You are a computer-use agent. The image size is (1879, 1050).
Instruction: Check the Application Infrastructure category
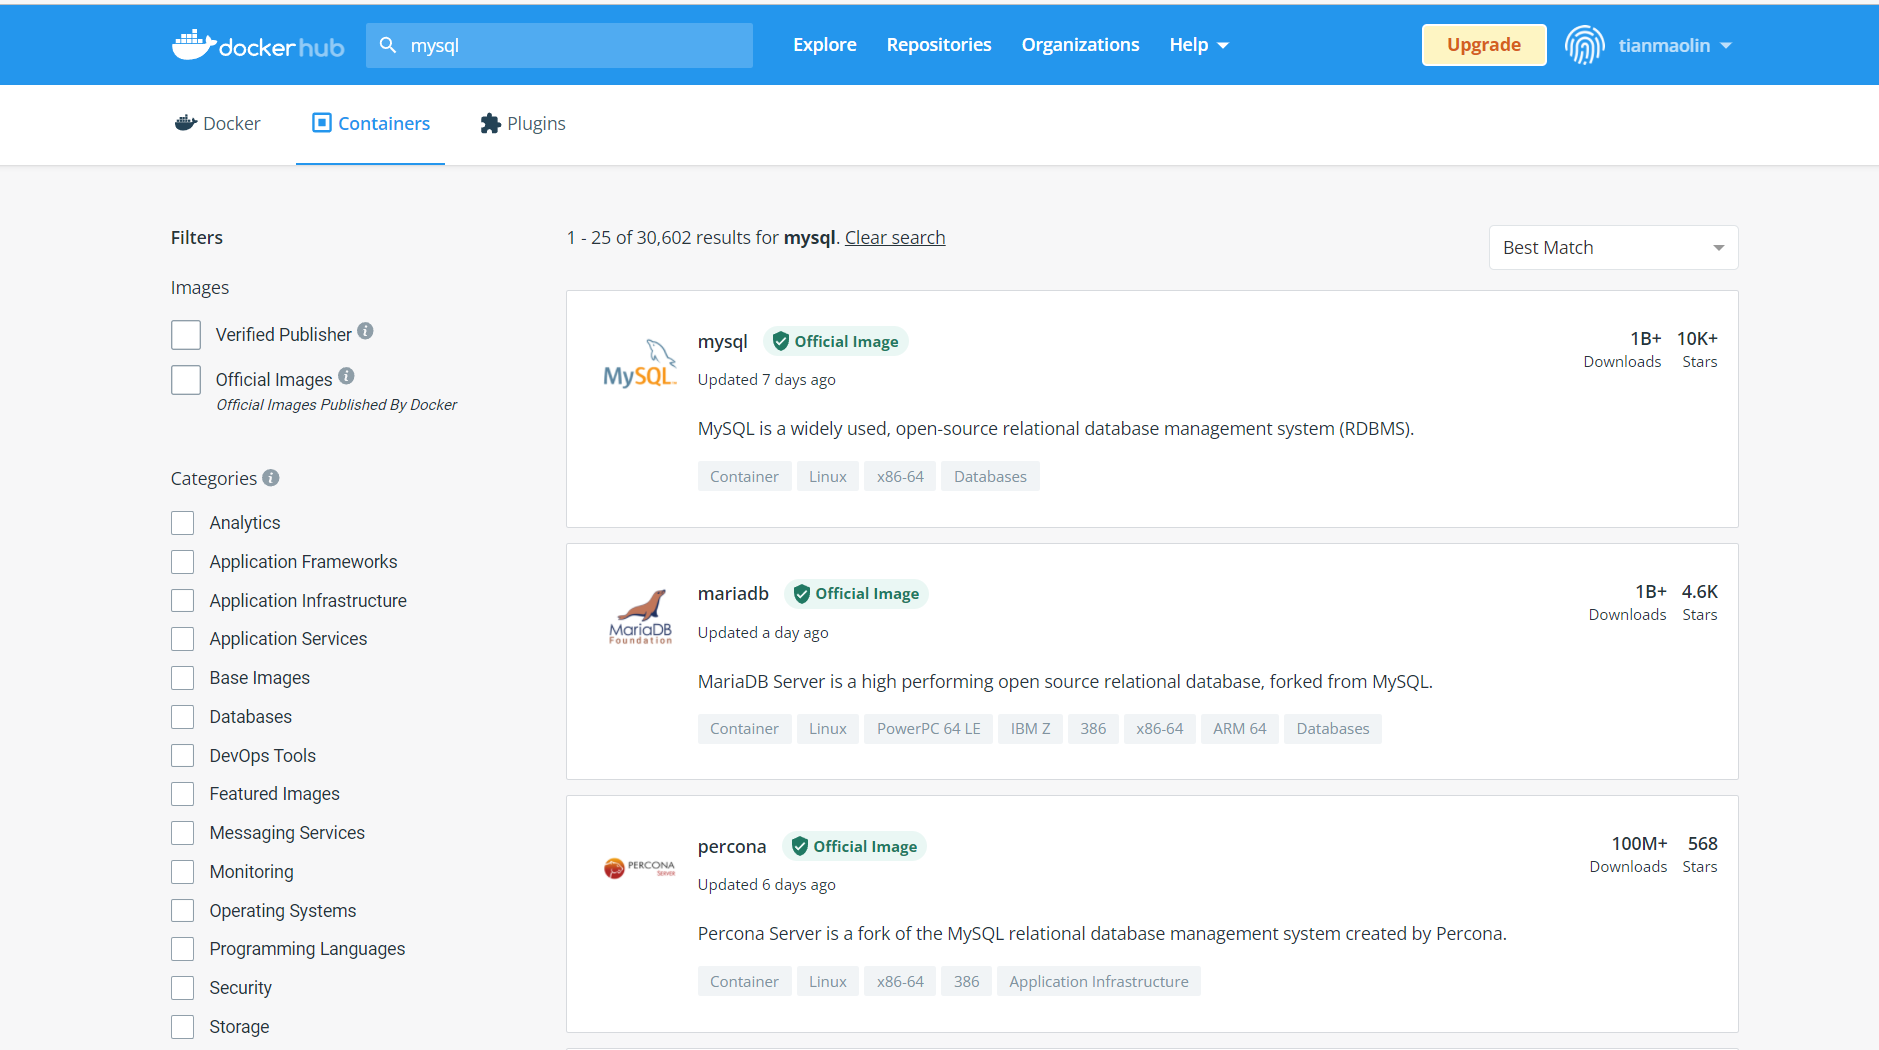pyautogui.click(x=182, y=600)
